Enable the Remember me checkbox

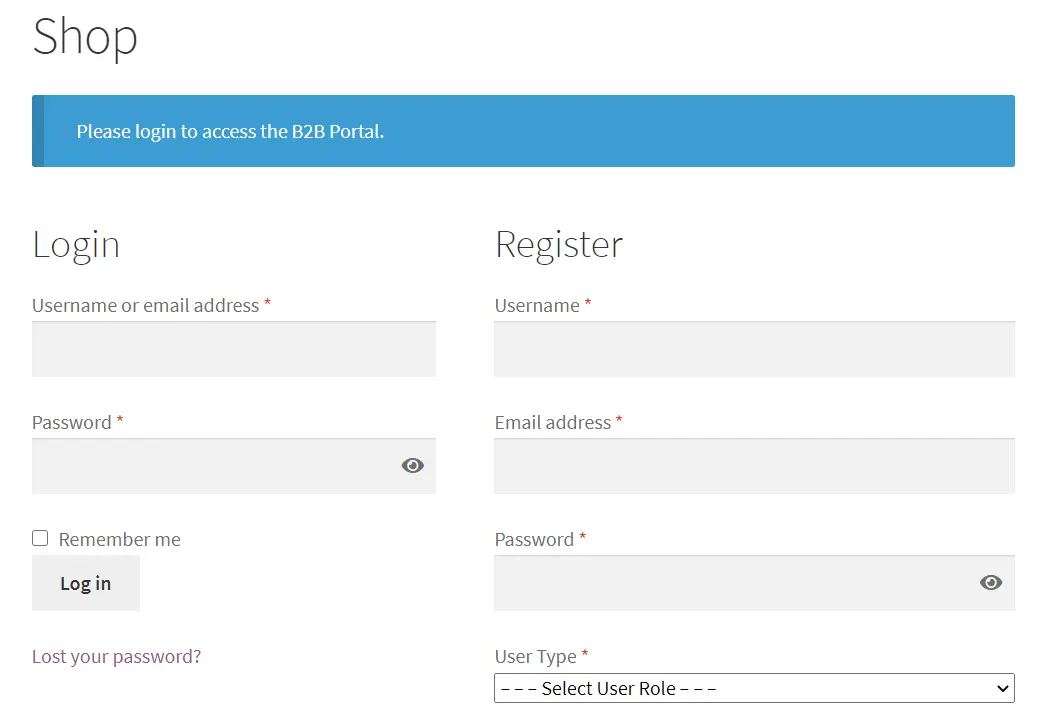40,538
